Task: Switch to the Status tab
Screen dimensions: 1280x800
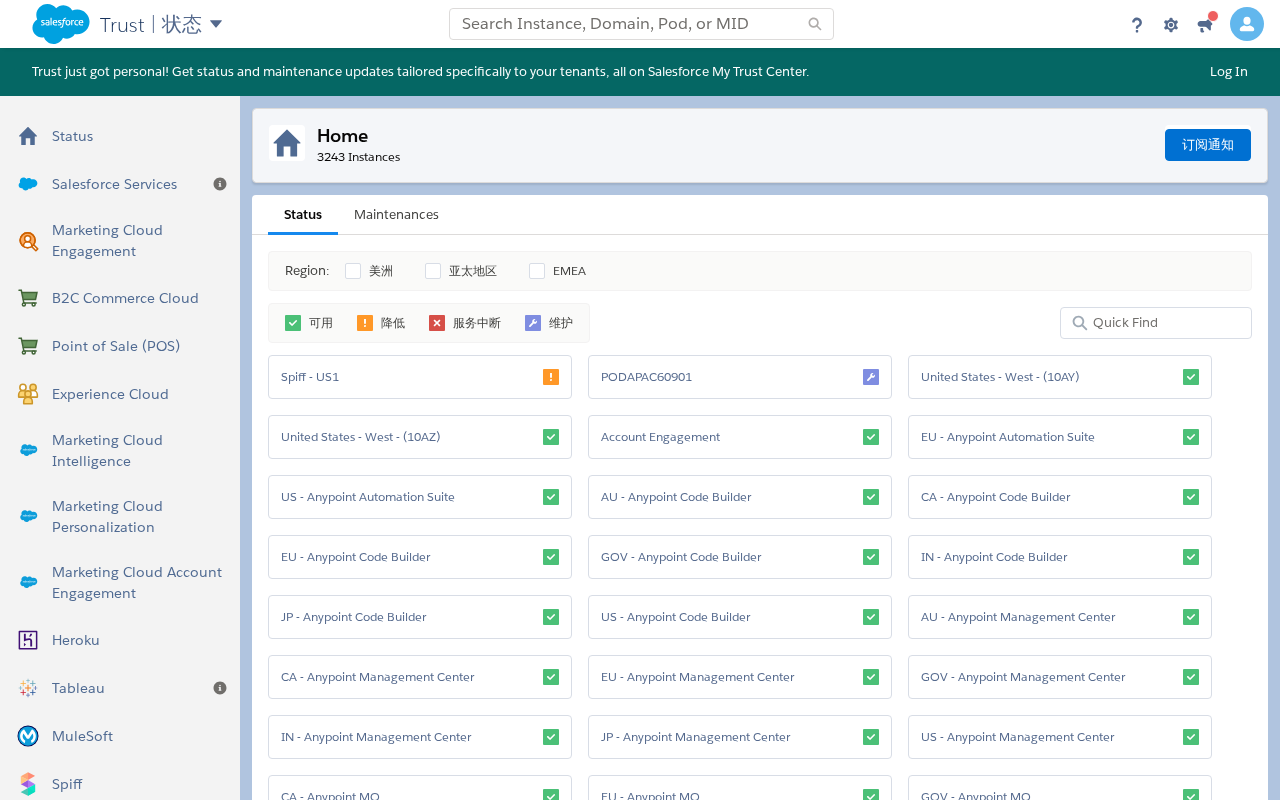Action: pos(303,215)
